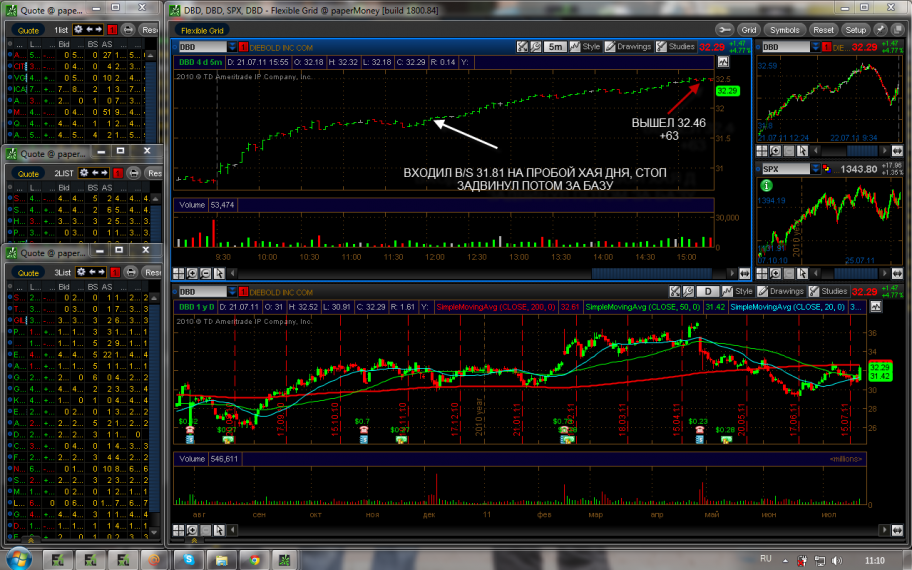Click print icon in the 1list quote window
Viewport: 912px width, 570px height.
pyautogui.click(x=128, y=30)
